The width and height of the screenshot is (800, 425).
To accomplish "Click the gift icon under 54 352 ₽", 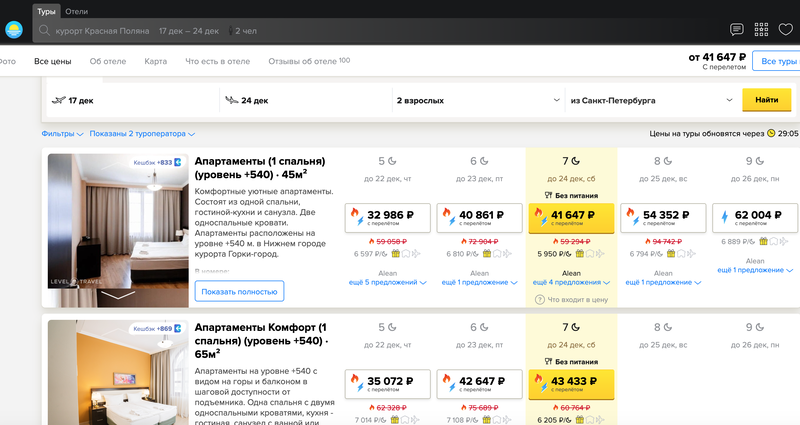I will (671, 254).
